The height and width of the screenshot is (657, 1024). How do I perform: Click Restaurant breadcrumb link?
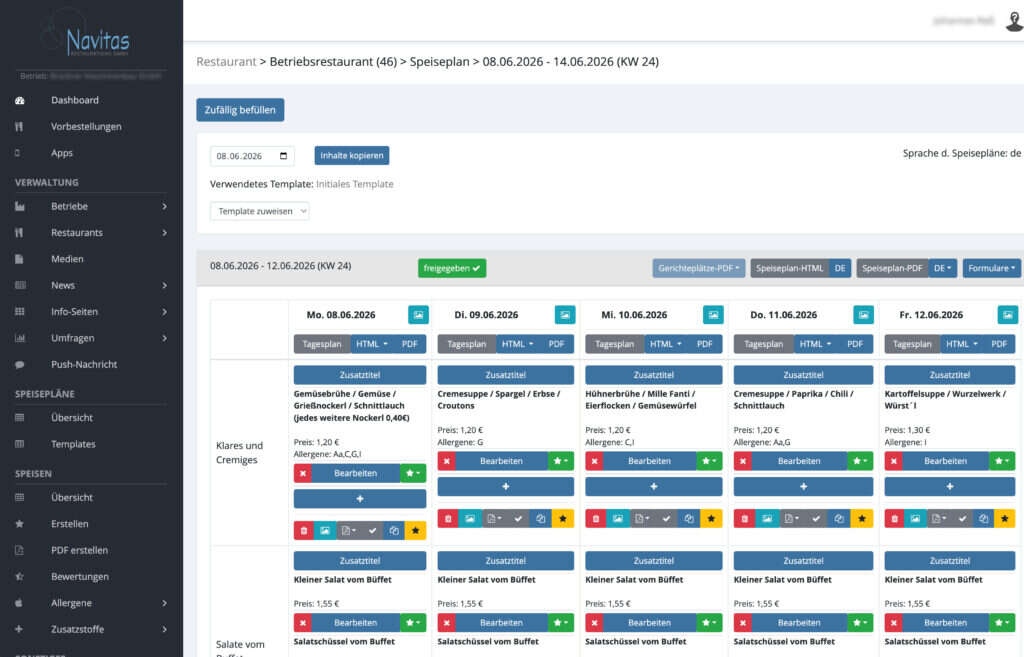pyautogui.click(x=226, y=61)
